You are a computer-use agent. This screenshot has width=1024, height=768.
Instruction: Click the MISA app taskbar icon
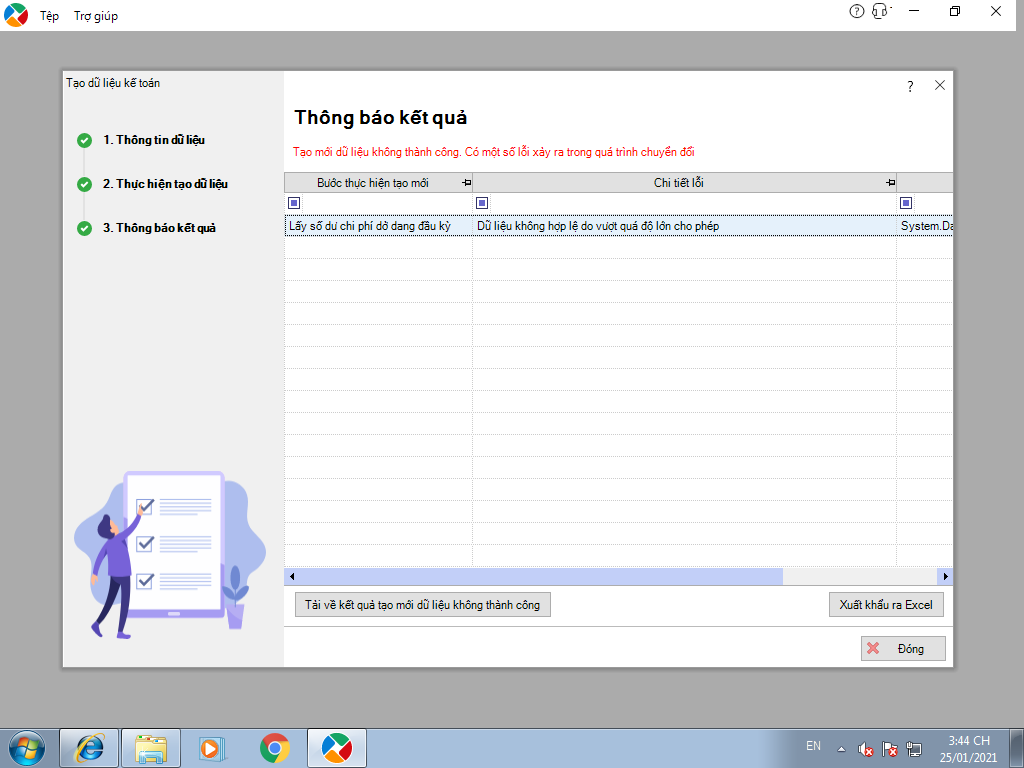(337, 748)
